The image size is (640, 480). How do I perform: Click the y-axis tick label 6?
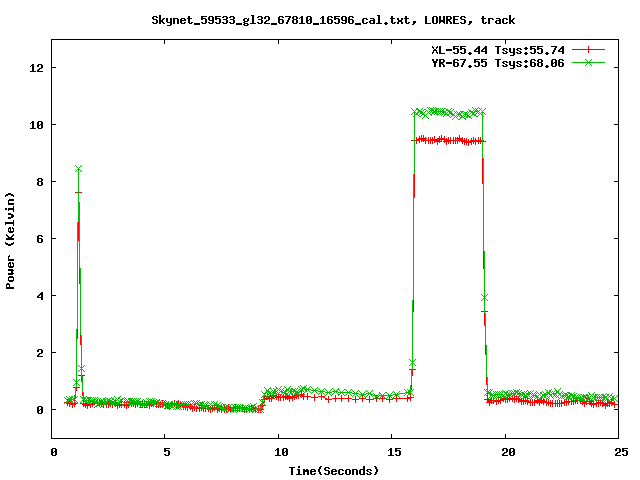point(40,239)
